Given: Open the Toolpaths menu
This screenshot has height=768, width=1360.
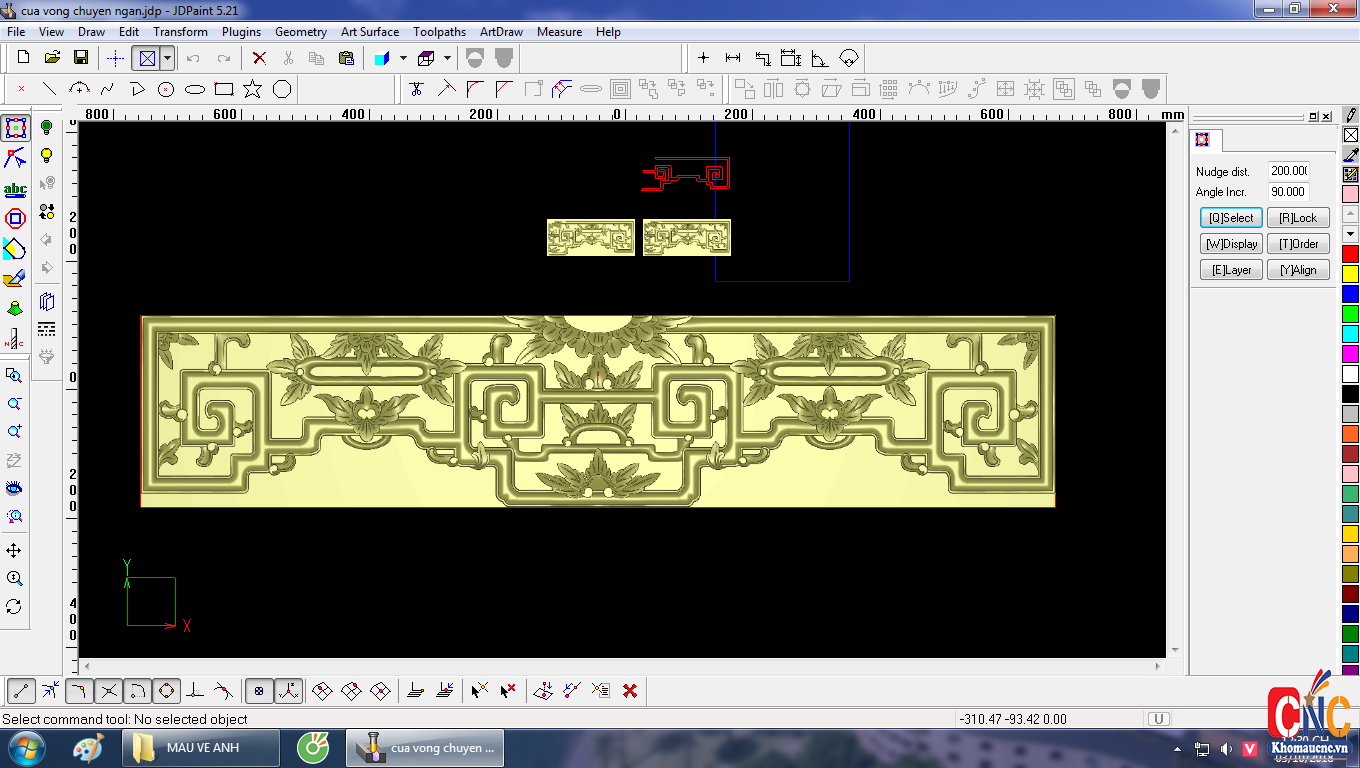Looking at the screenshot, I should [x=439, y=32].
